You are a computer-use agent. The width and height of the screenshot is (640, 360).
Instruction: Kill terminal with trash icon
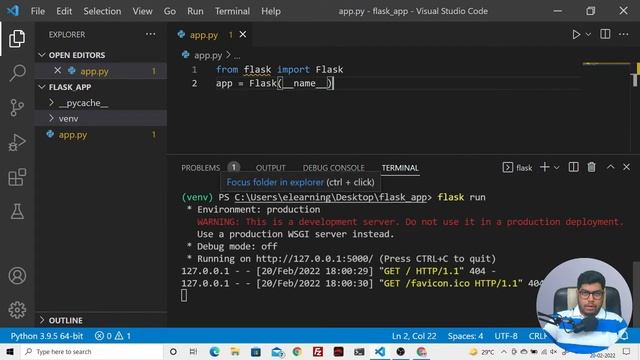point(591,167)
